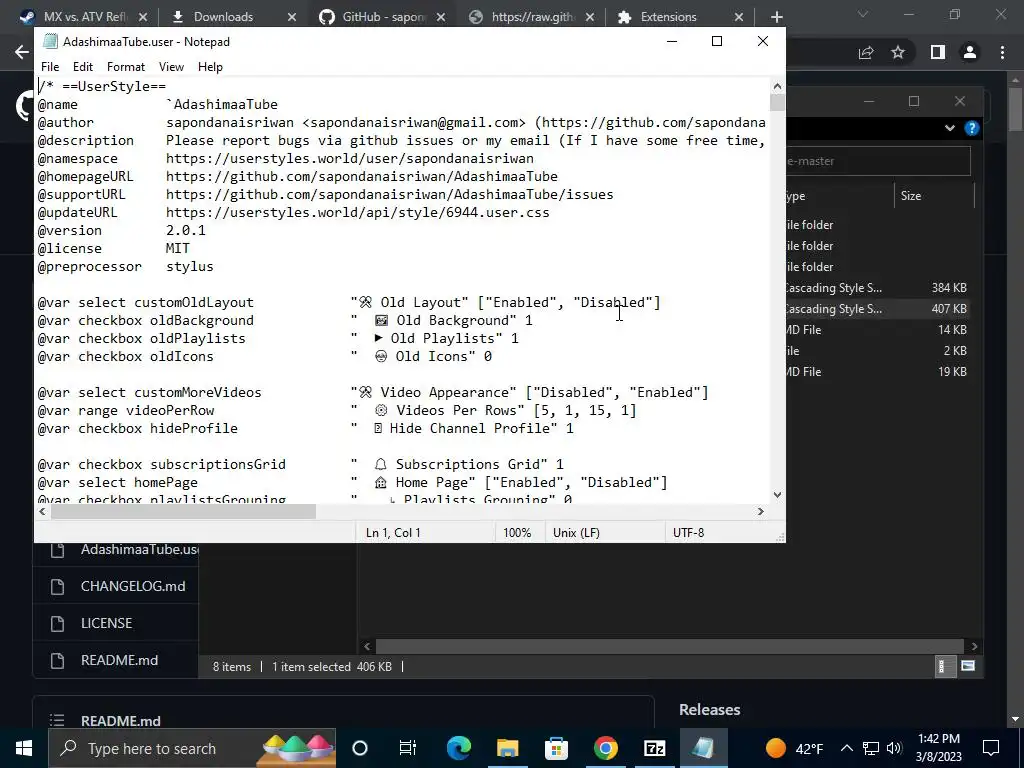This screenshot has width=1024, height=768.
Task: Open the weather widget showing 42°F
Action: tap(794, 748)
